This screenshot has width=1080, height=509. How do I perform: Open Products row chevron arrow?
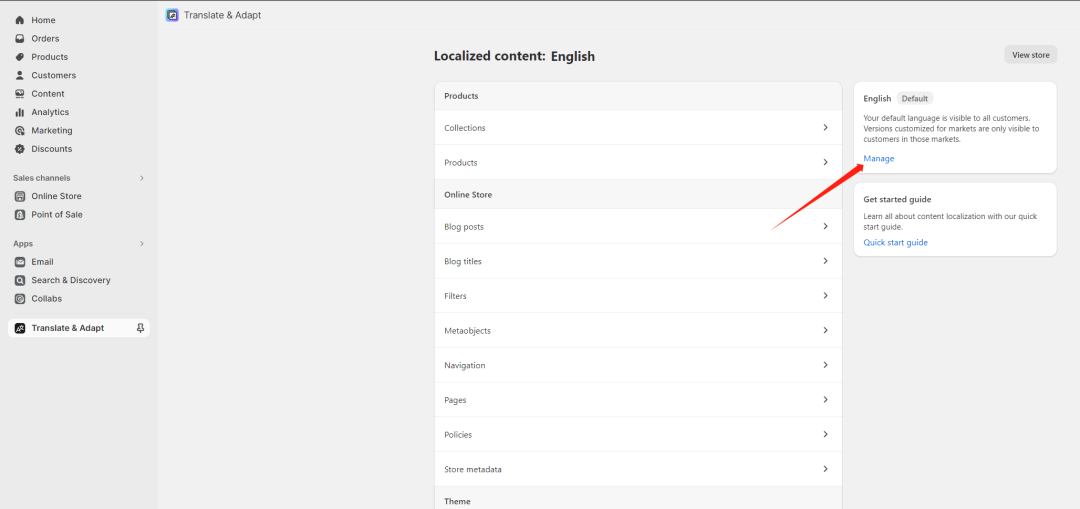(825, 162)
